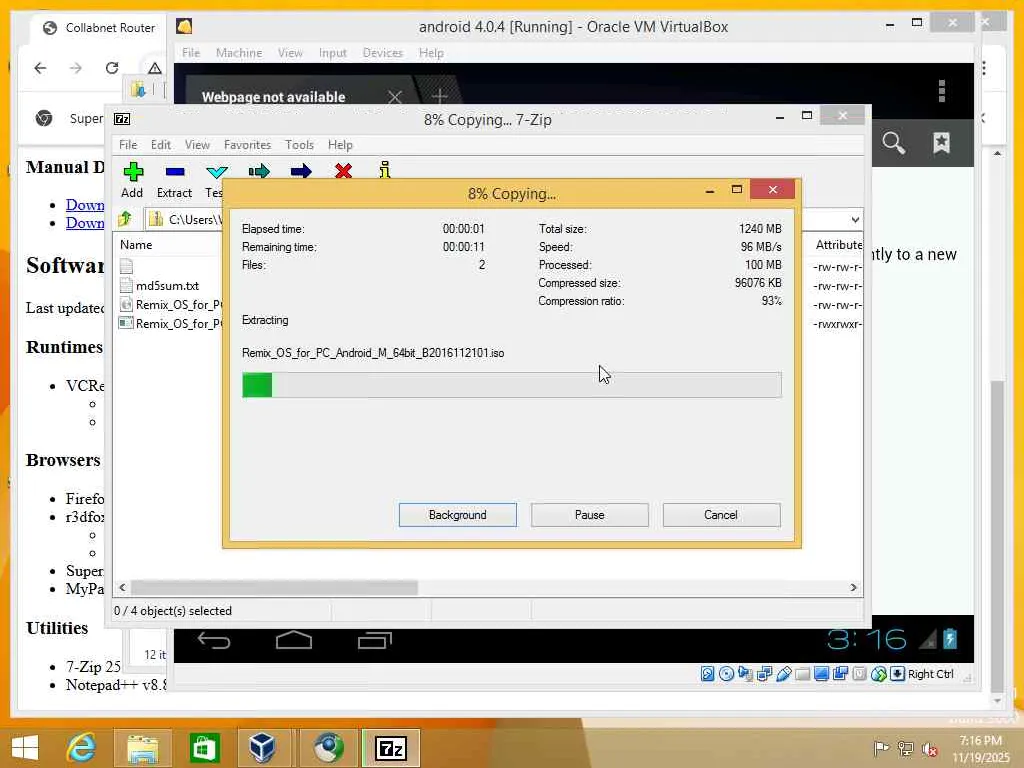Image resolution: width=1024 pixels, height=768 pixels.
Task: Click the browser back arrow
Action: tap(40, 68)
